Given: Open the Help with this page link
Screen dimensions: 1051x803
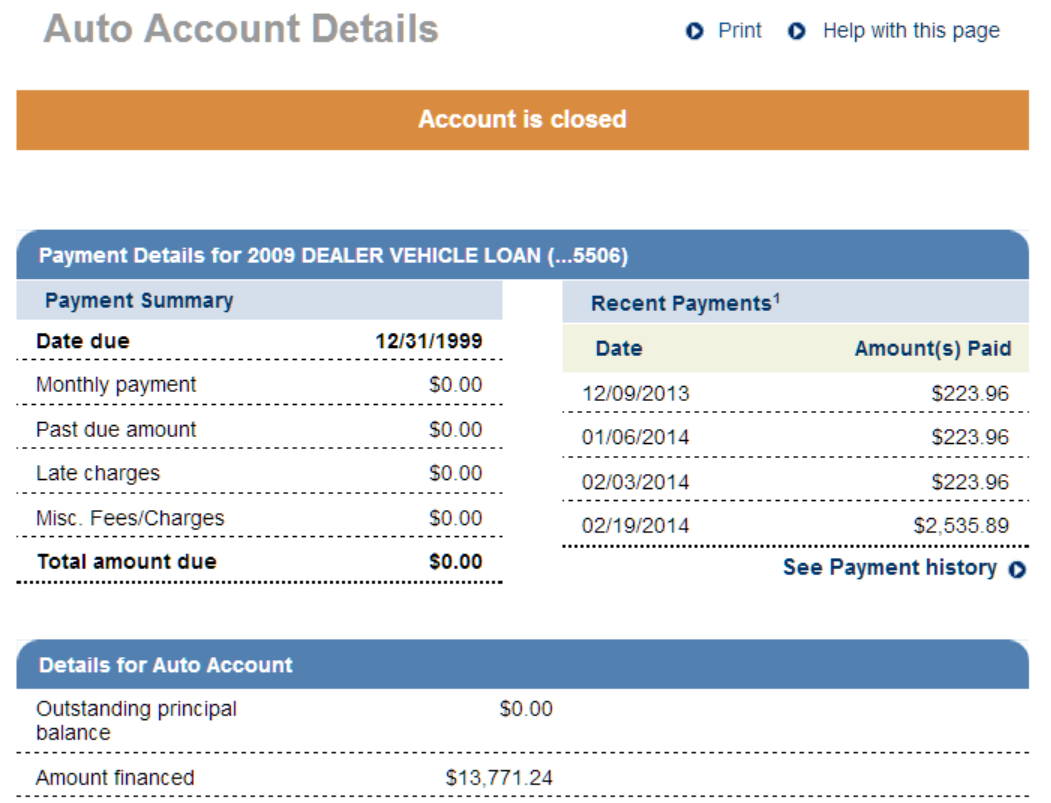Looking at the screenshot, I should [x=911, y=31].
